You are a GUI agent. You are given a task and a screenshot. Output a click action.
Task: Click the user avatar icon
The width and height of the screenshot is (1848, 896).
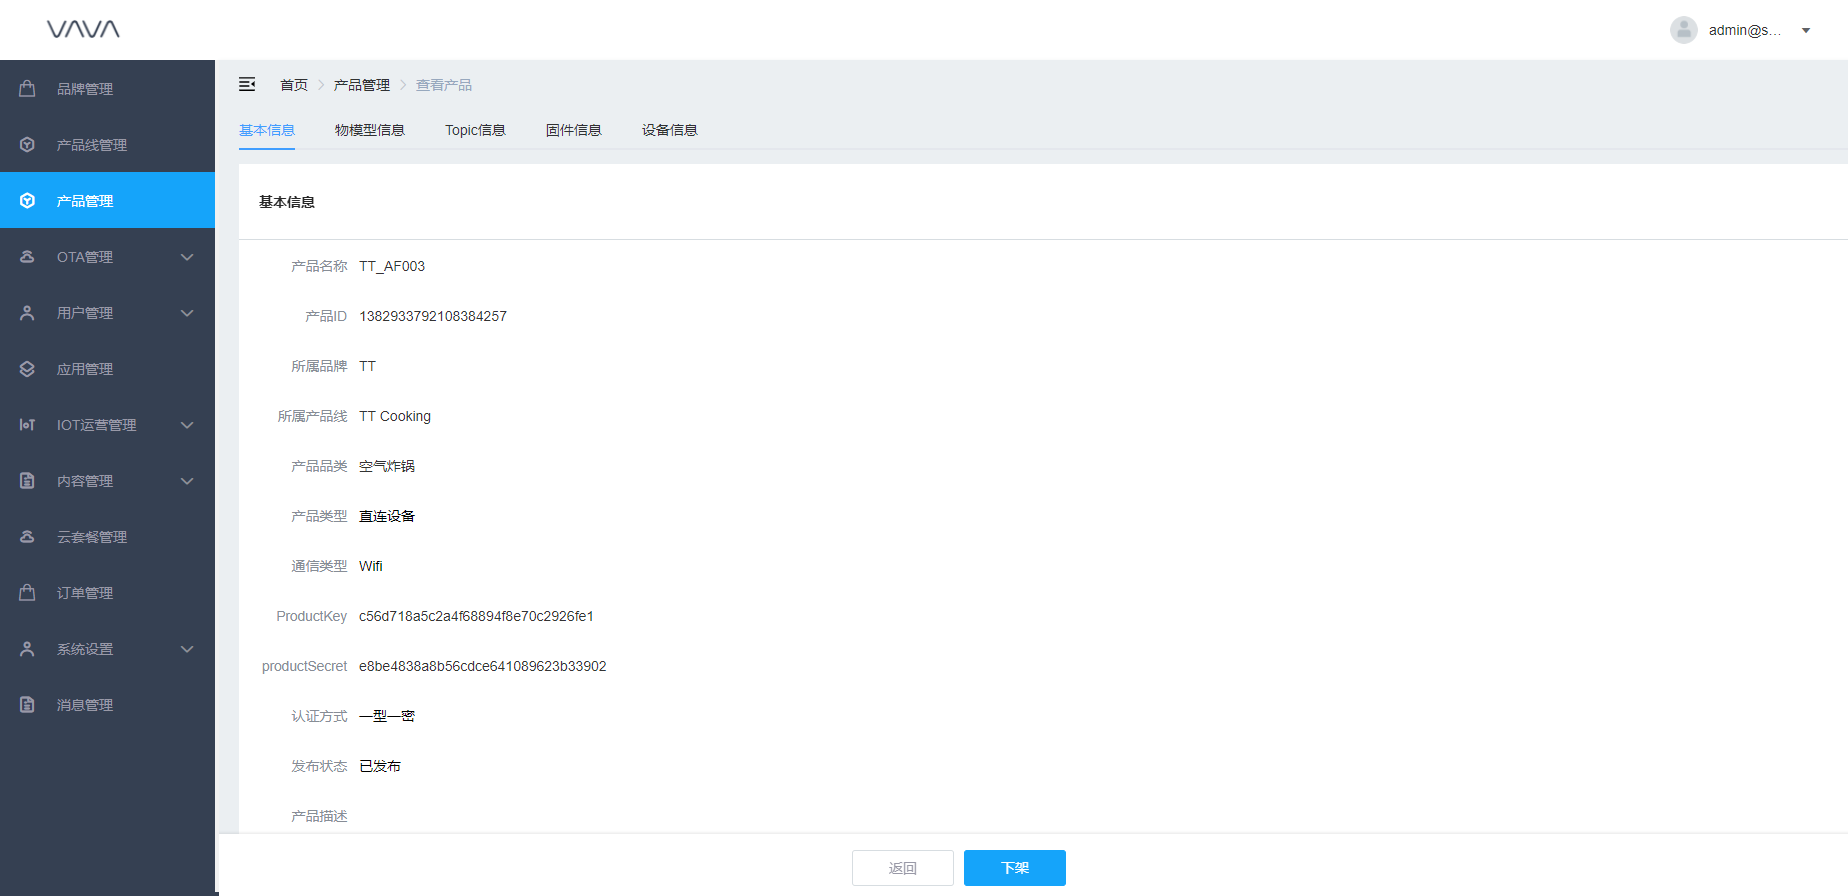click(1684, 30)
